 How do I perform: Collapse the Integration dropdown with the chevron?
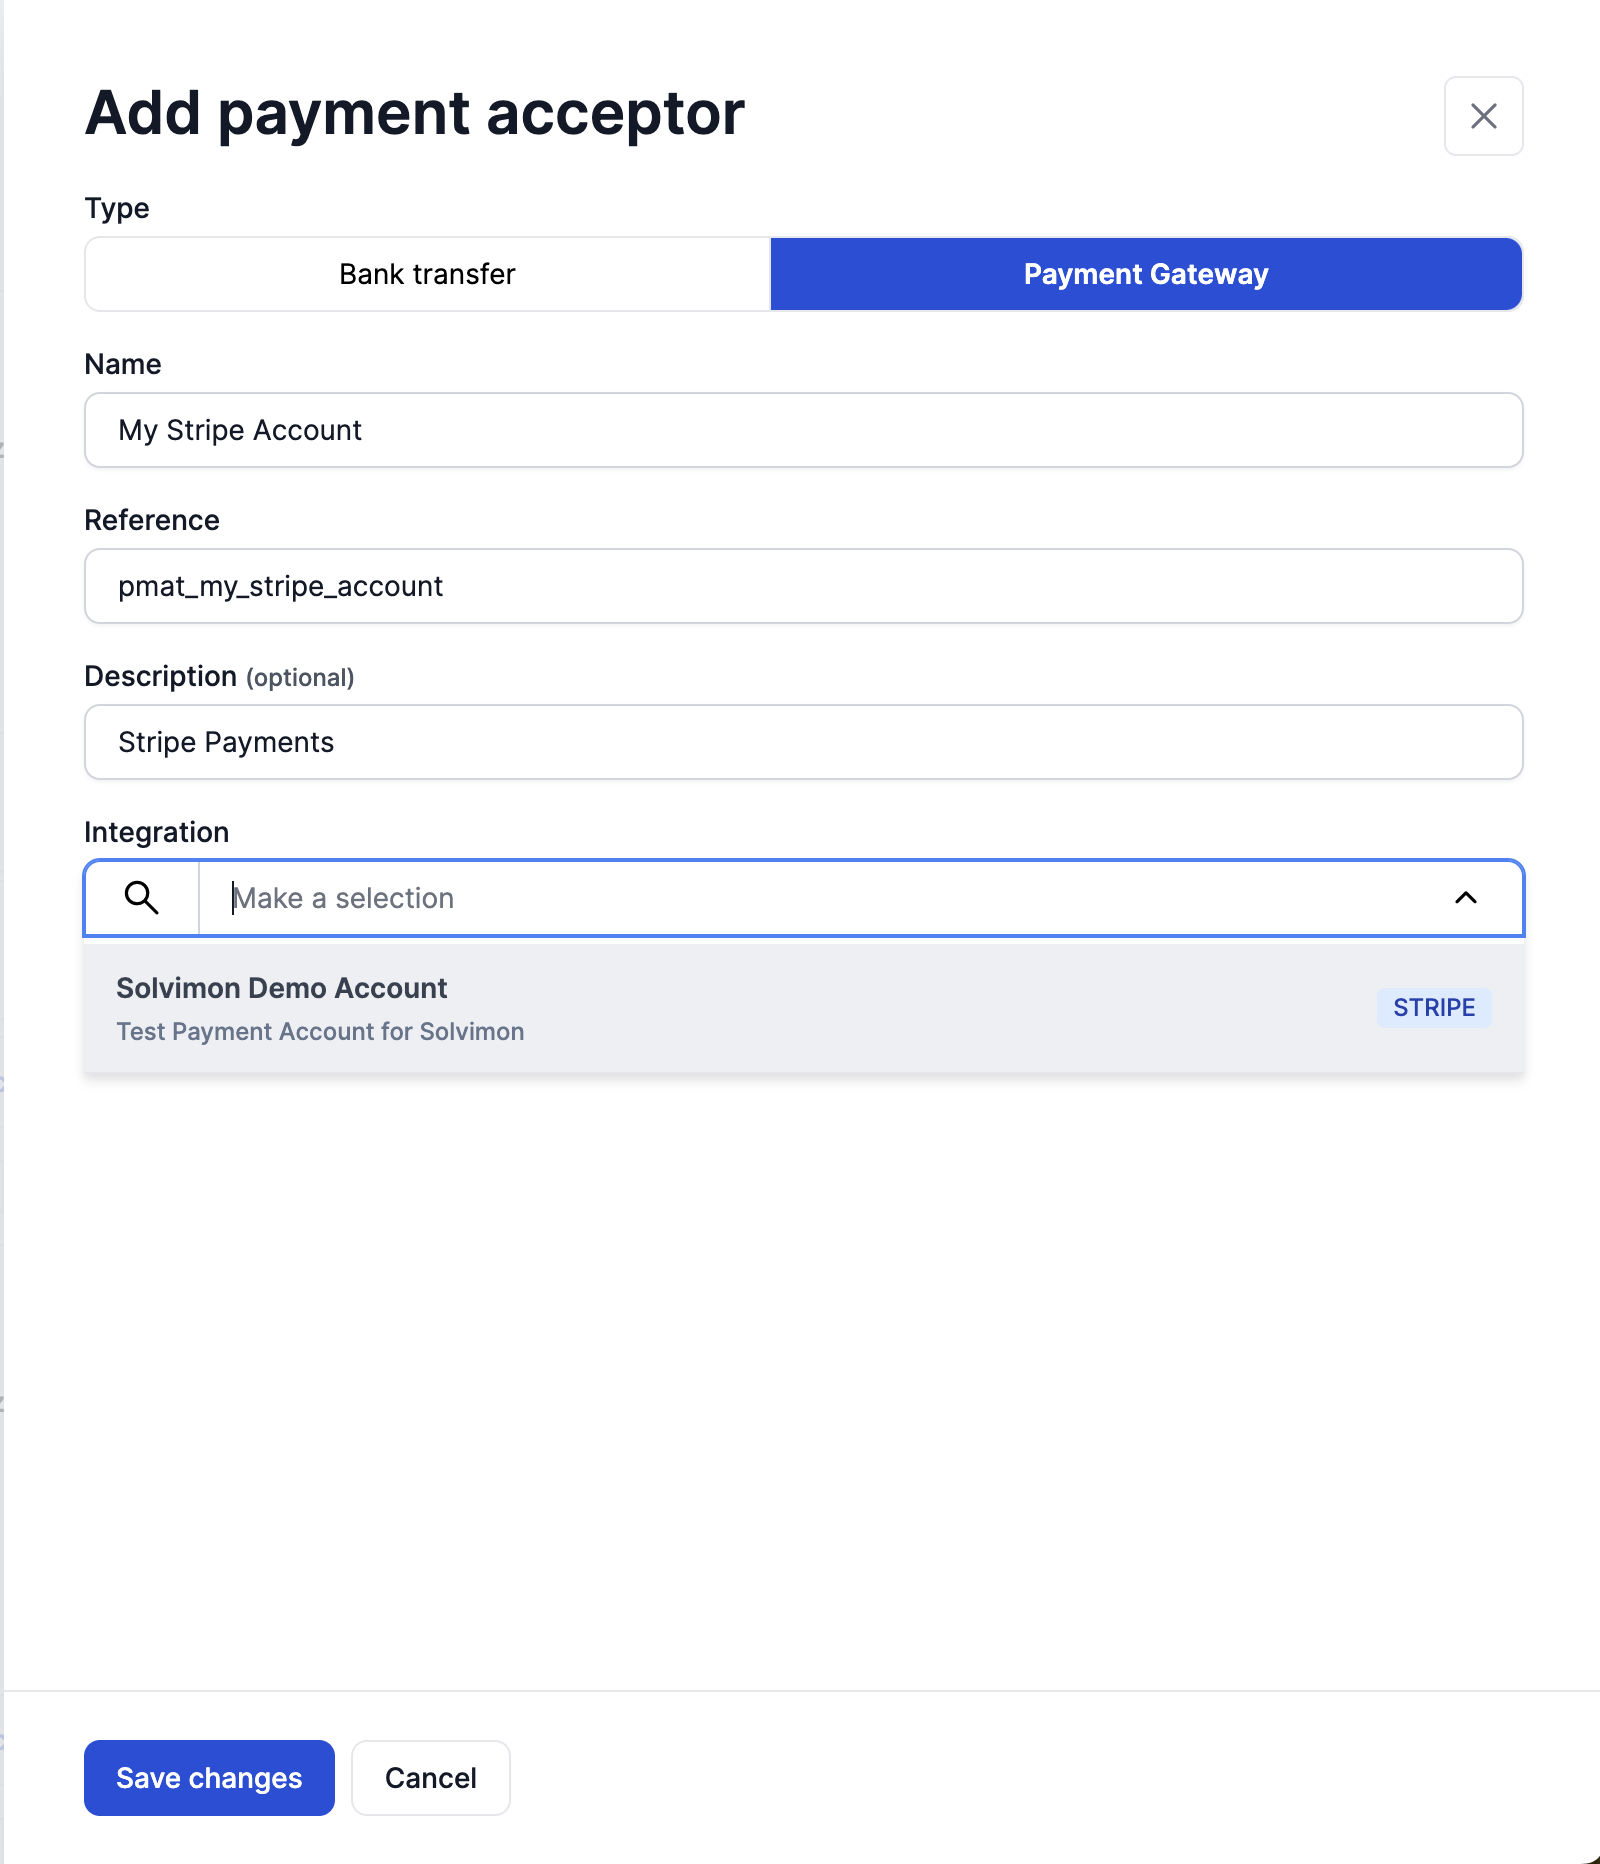(1465, 898)
